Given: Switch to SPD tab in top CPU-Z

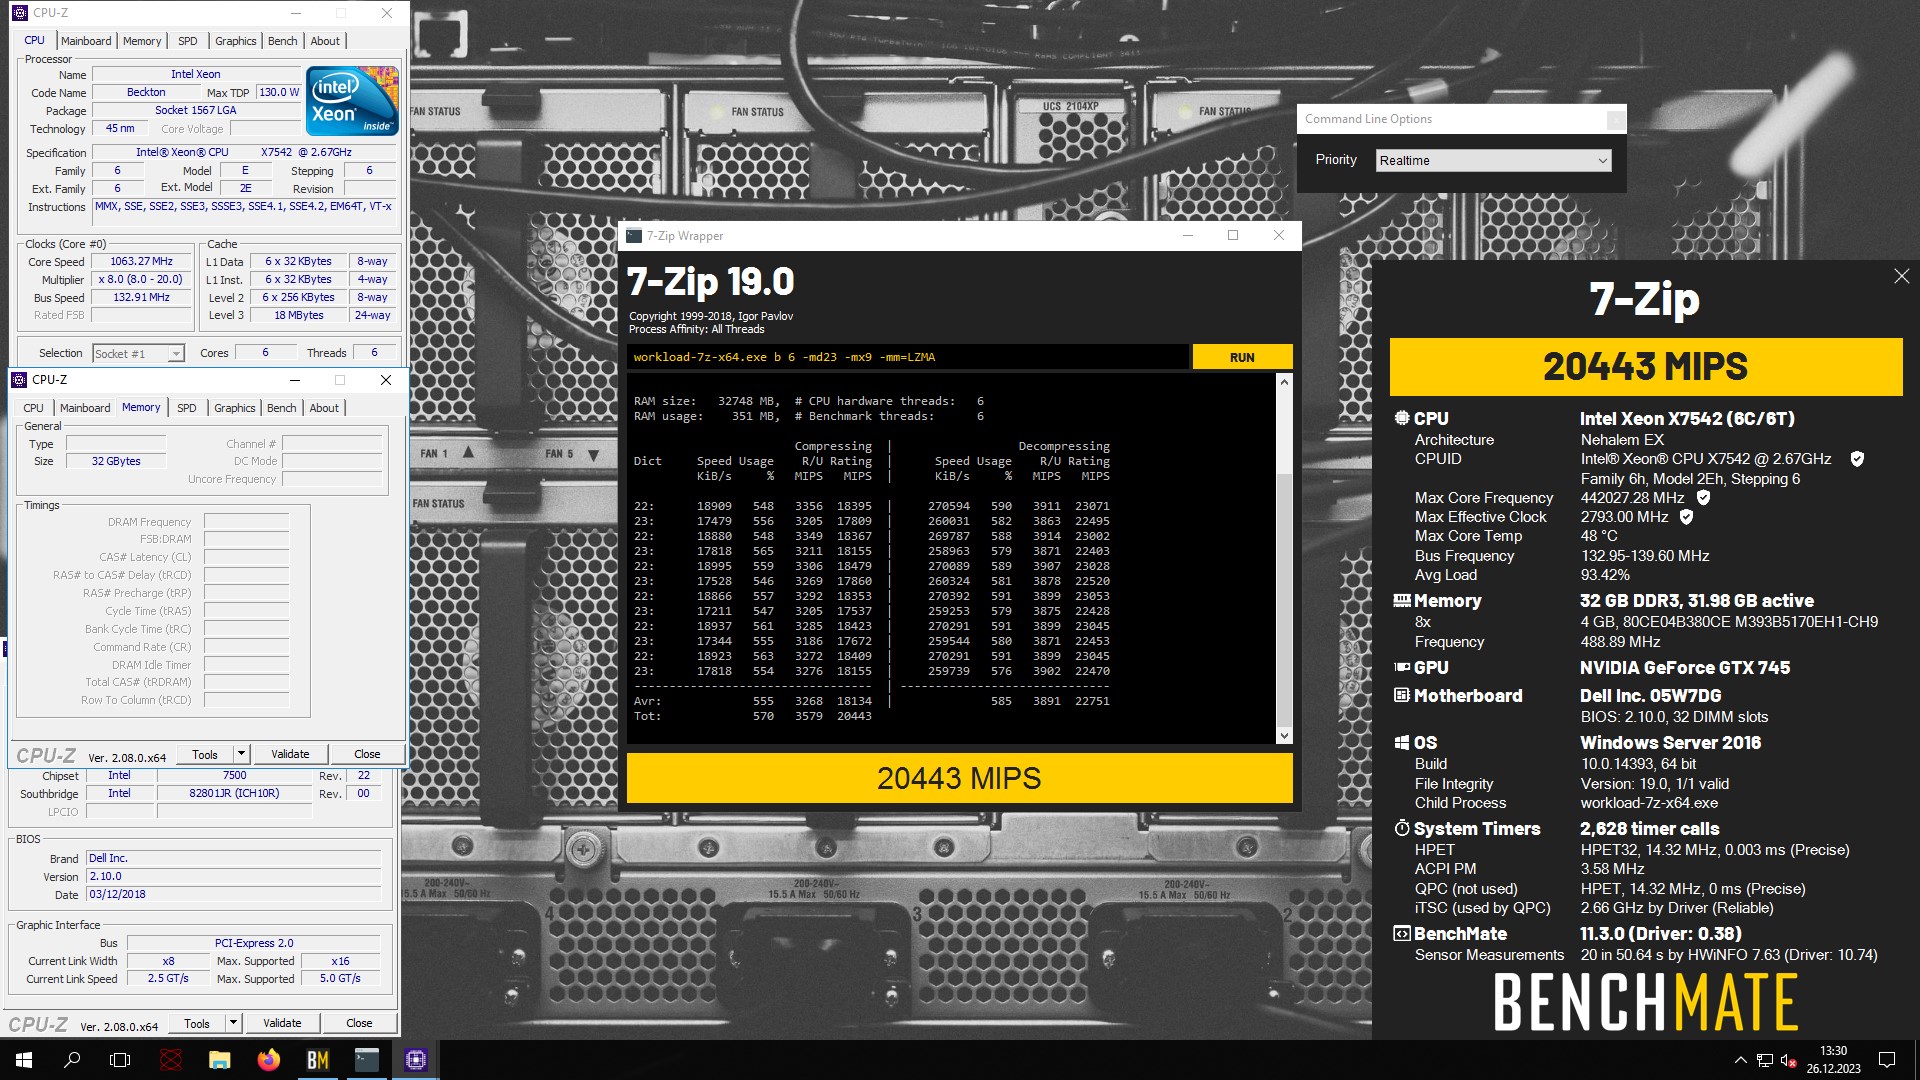Looking at the screenshot, I should click(x=188, y=41).
